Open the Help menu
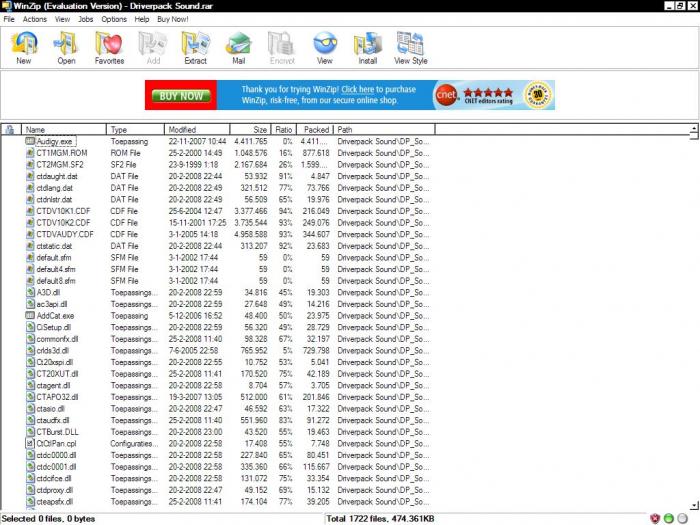The width and height of the screenshot is (700, 525). (x=142, y=19)
